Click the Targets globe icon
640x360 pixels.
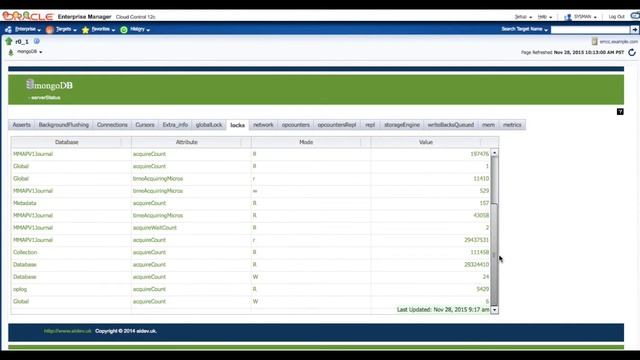(50, 29)
